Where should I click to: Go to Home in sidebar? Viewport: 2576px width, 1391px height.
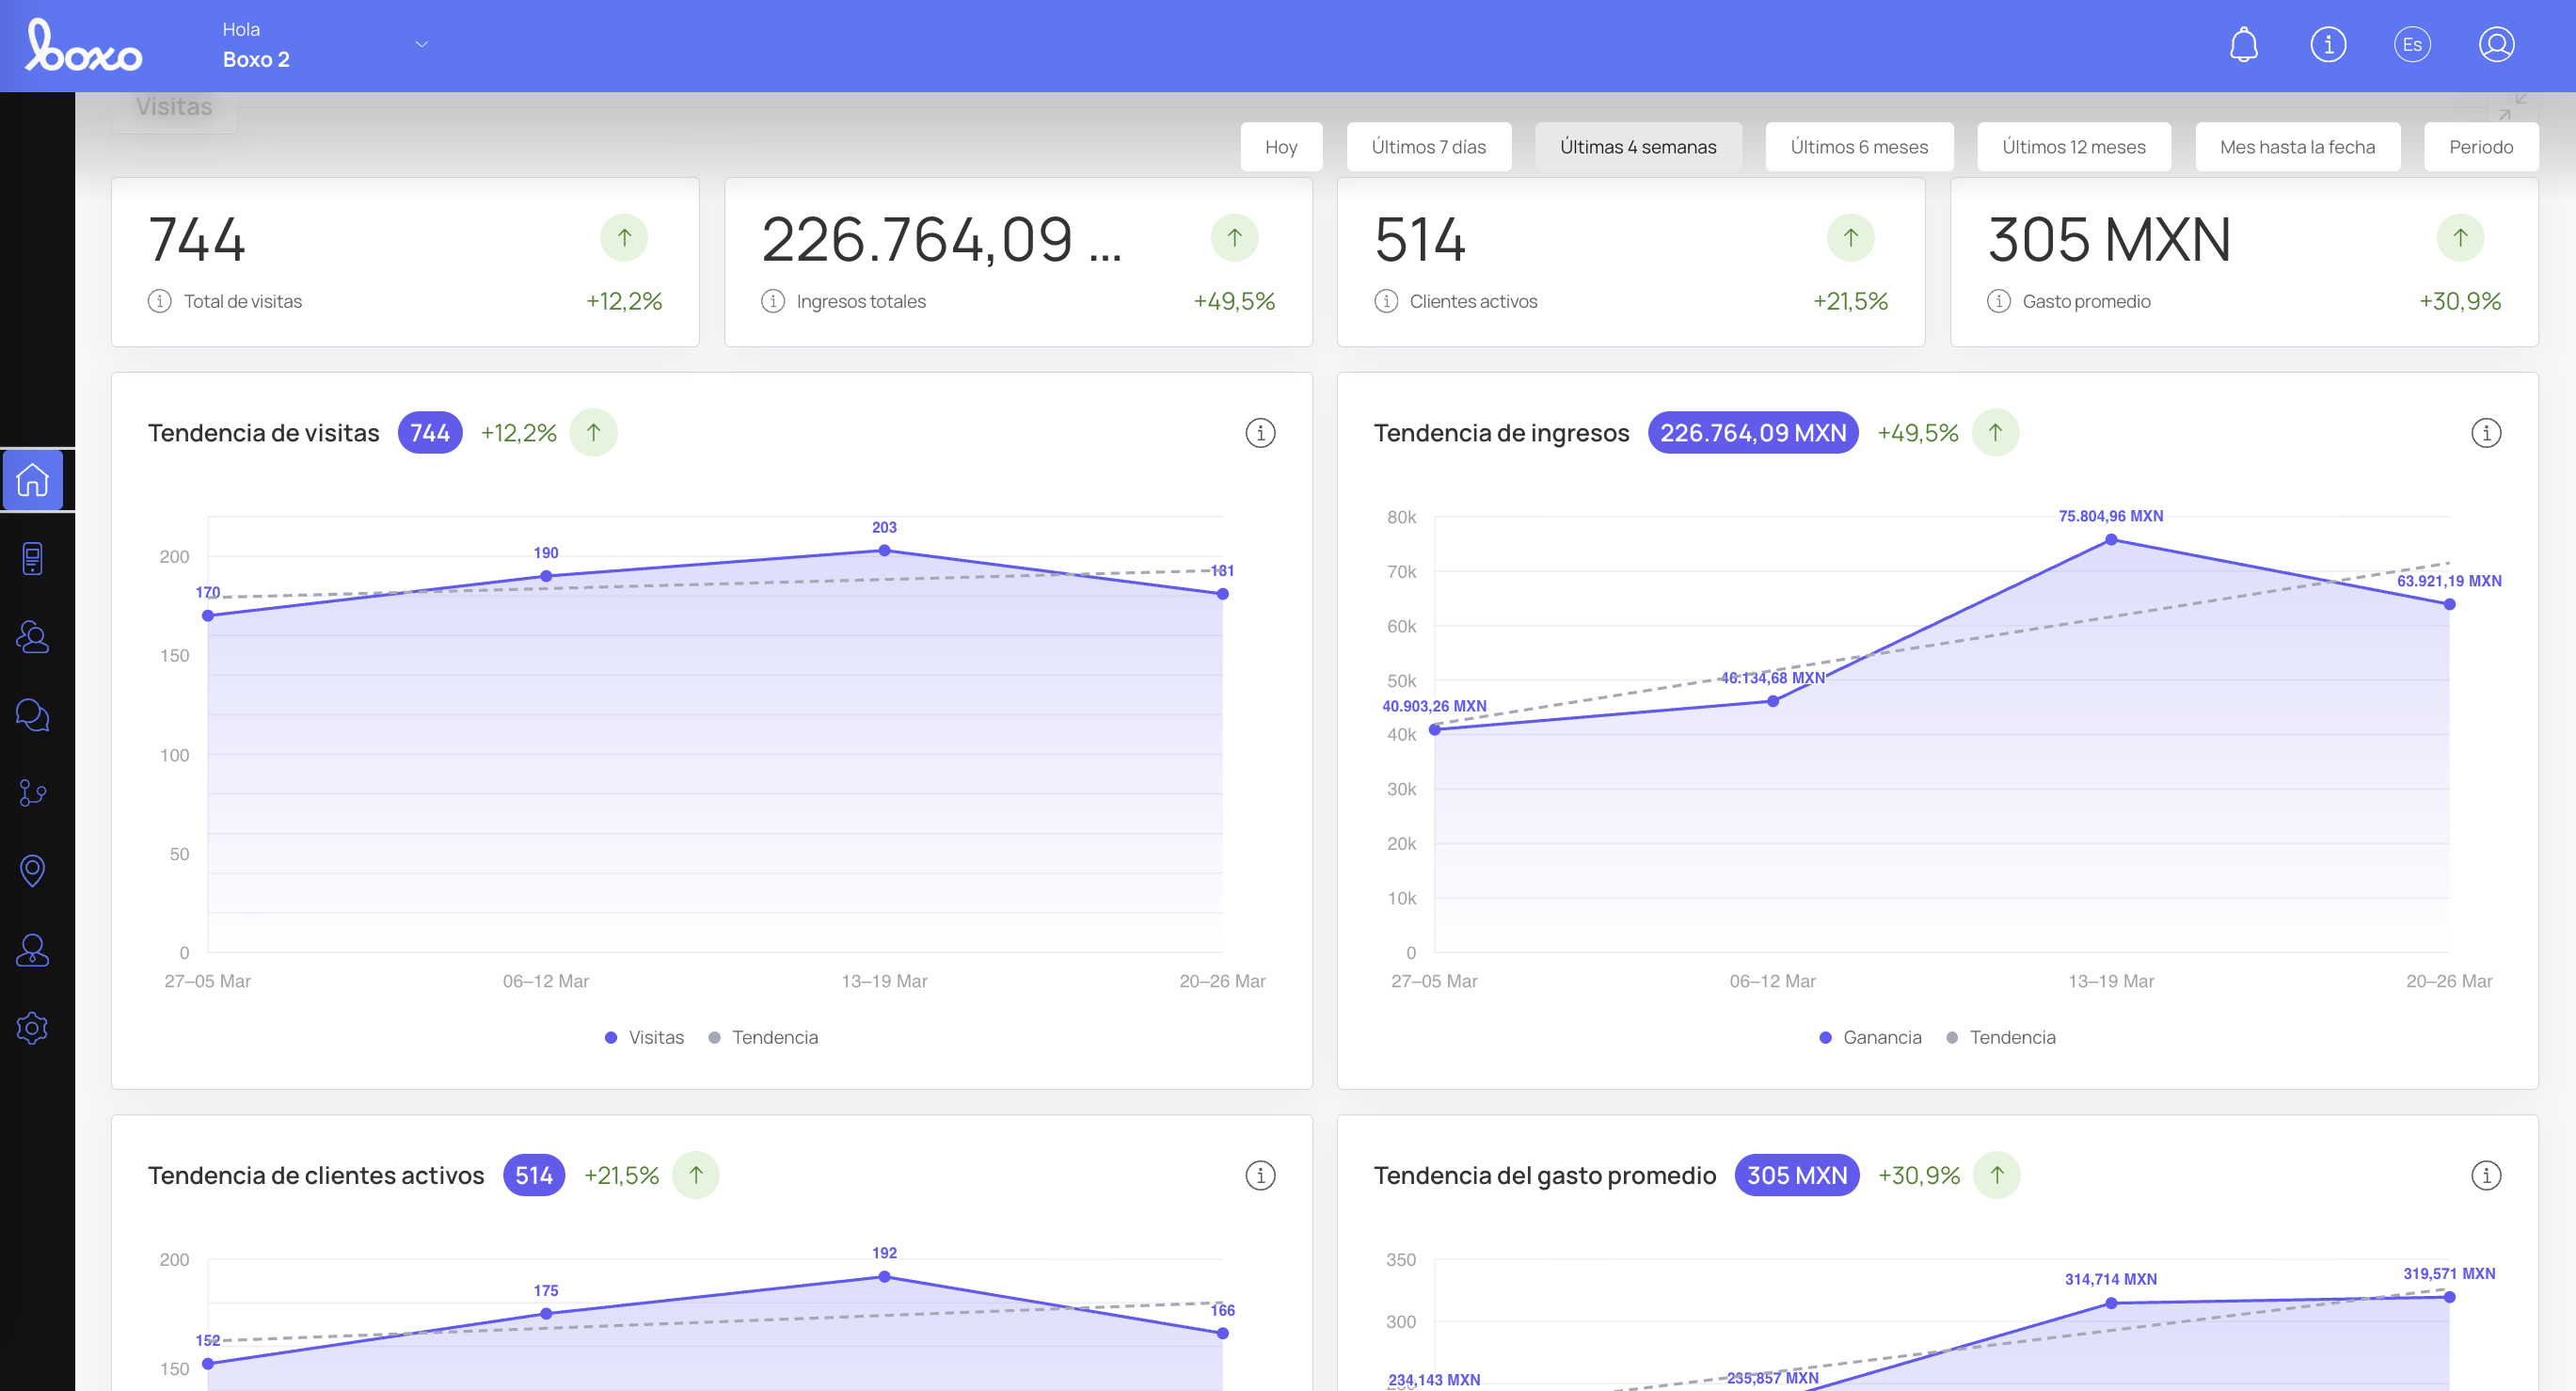coord(33,480)
